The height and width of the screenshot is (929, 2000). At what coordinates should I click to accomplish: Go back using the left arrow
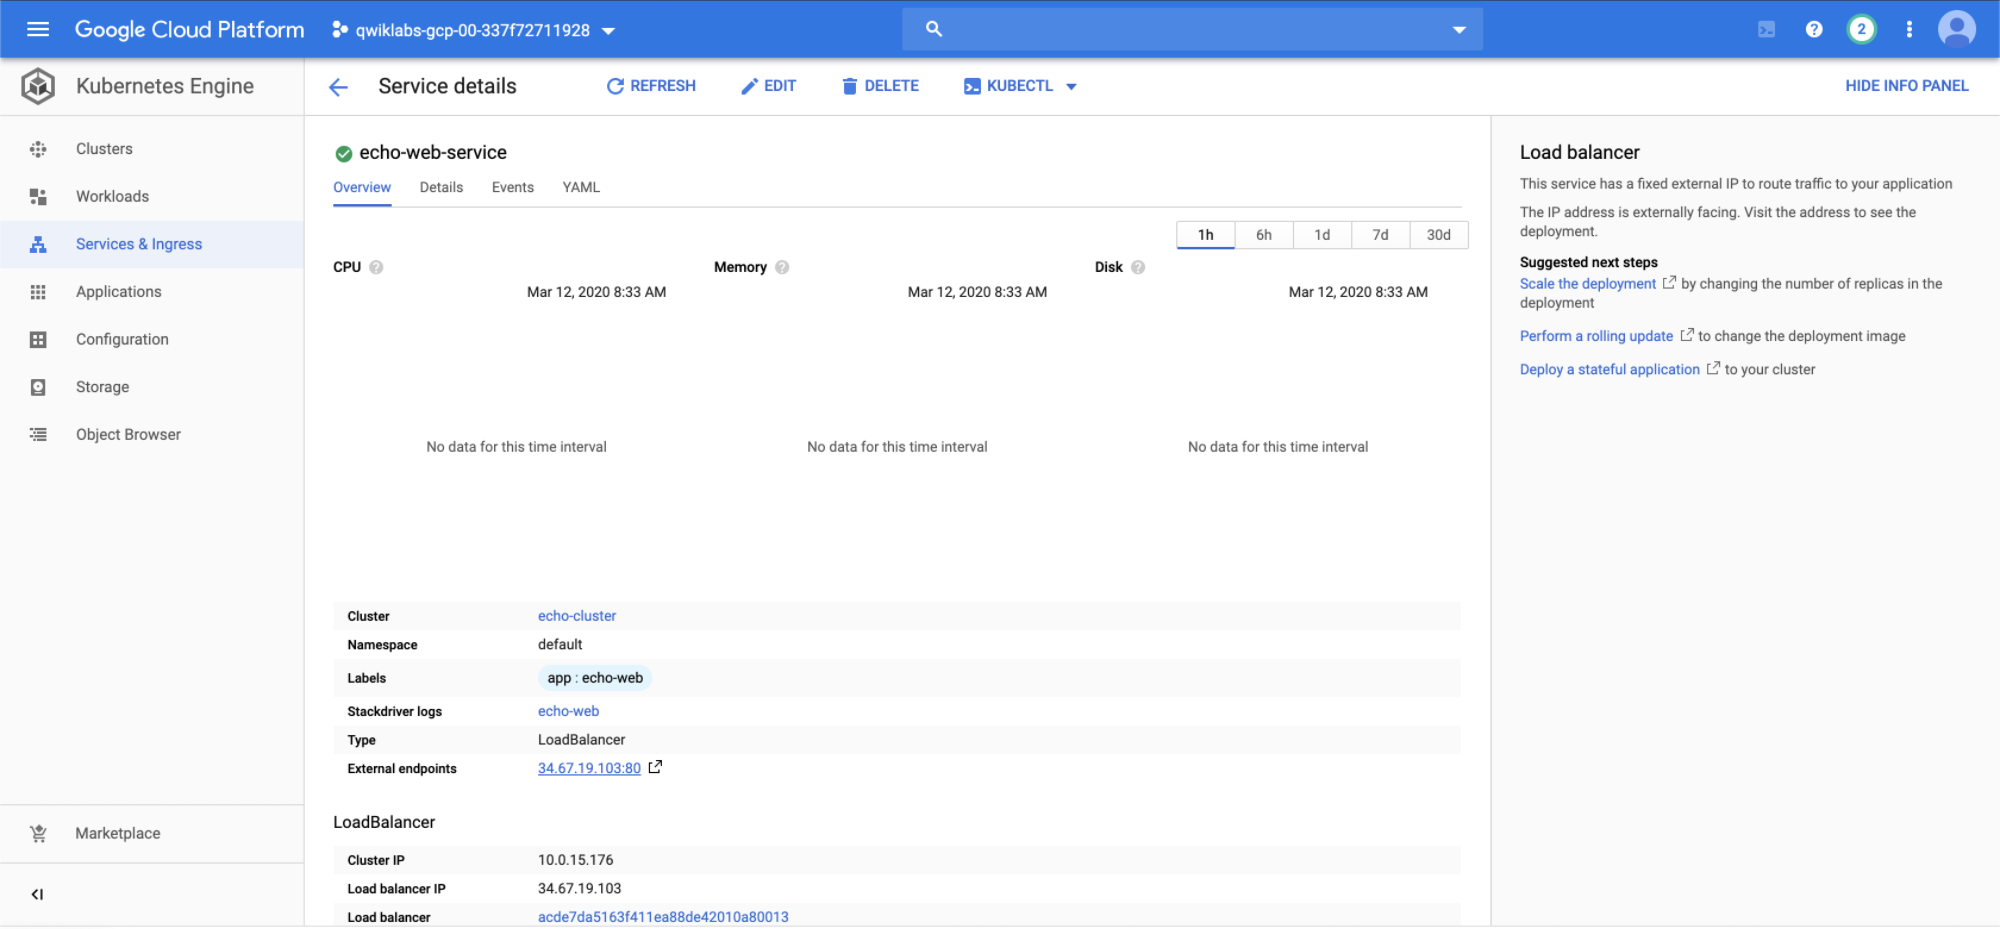[x=339, y=87]
